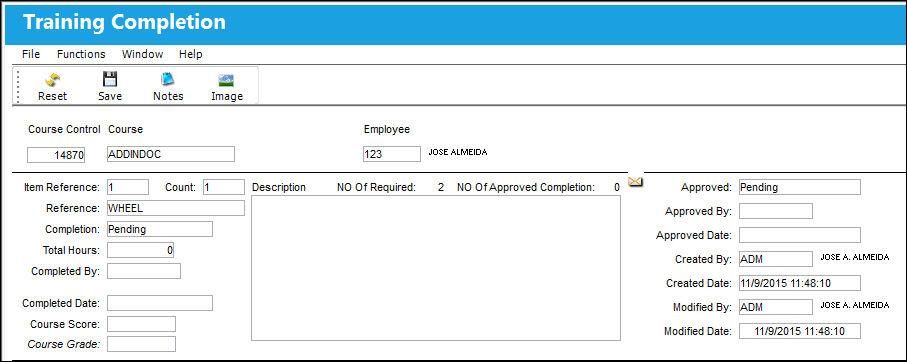The height and width of the screenshot is (362, 907).
Task: Click the Total Hours field
Action: click(x=141, y=250)
